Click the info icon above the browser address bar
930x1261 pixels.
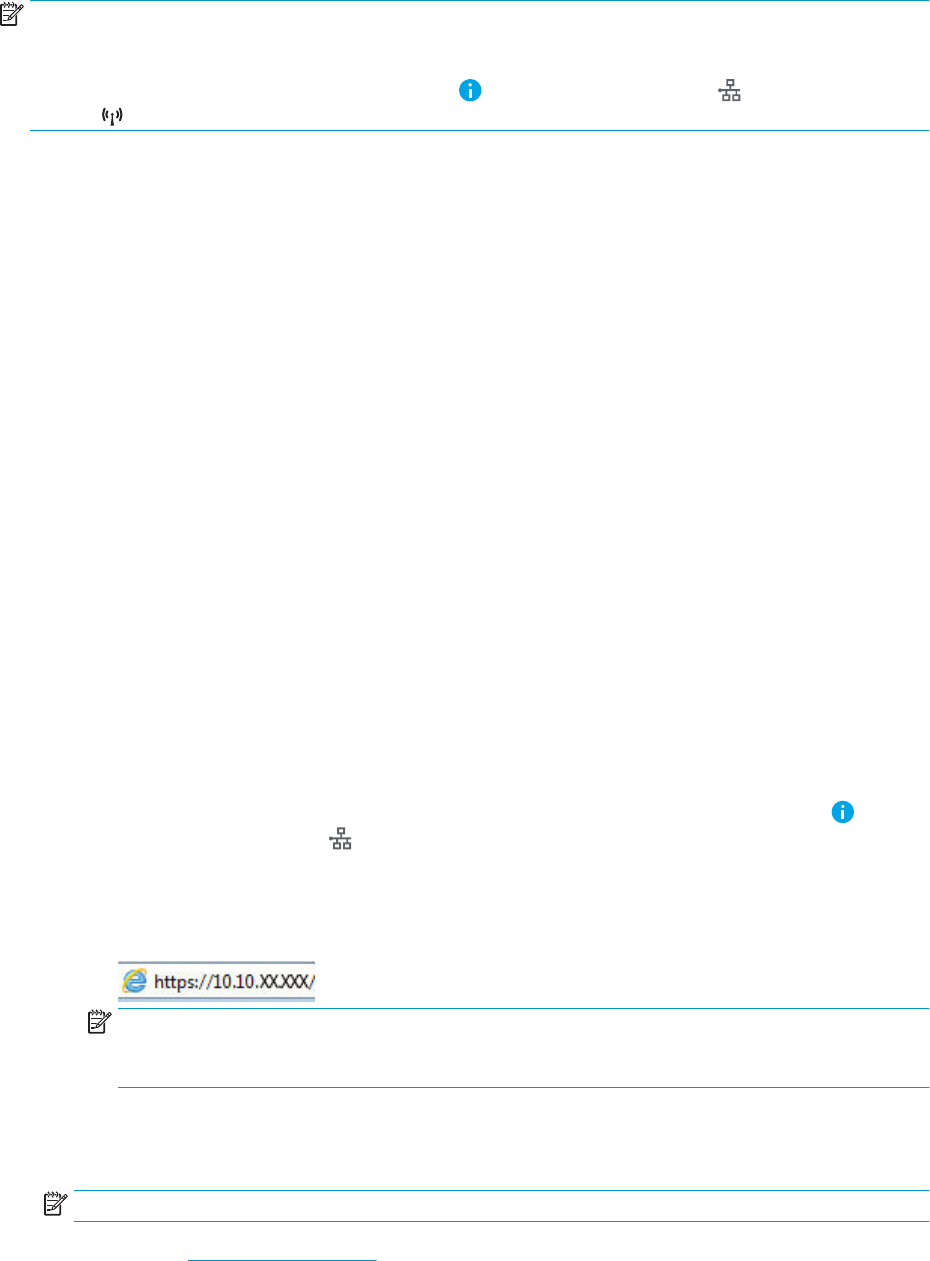pyautogui.click(x=843, y=813)
